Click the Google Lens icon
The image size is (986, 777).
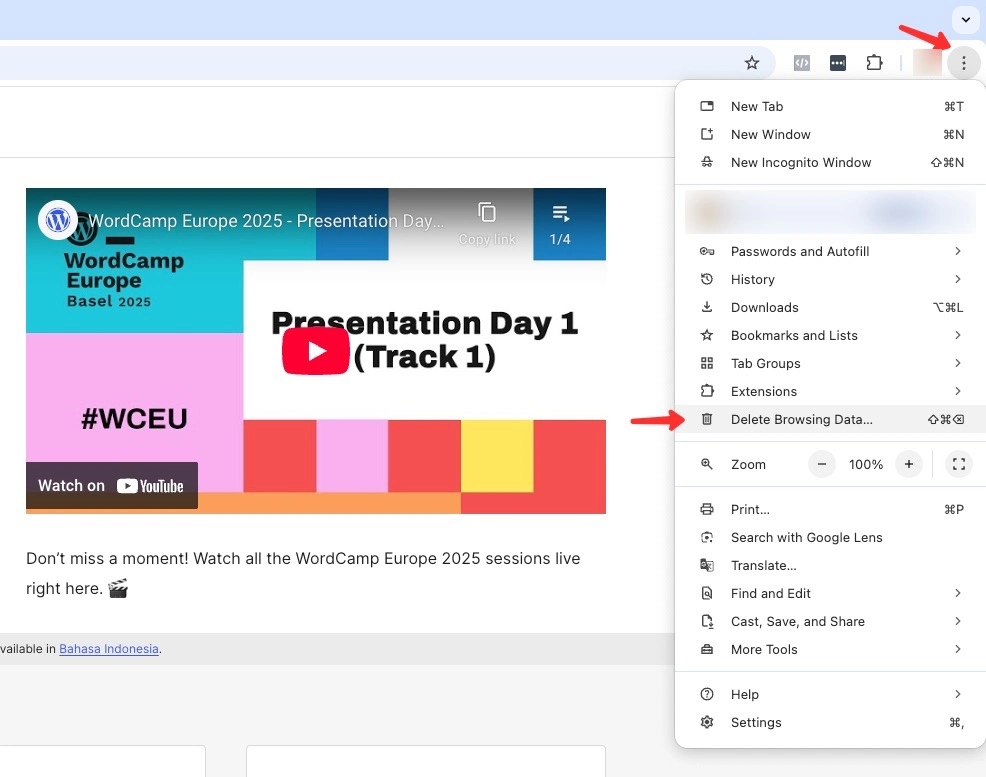click(x=707, y=537)
